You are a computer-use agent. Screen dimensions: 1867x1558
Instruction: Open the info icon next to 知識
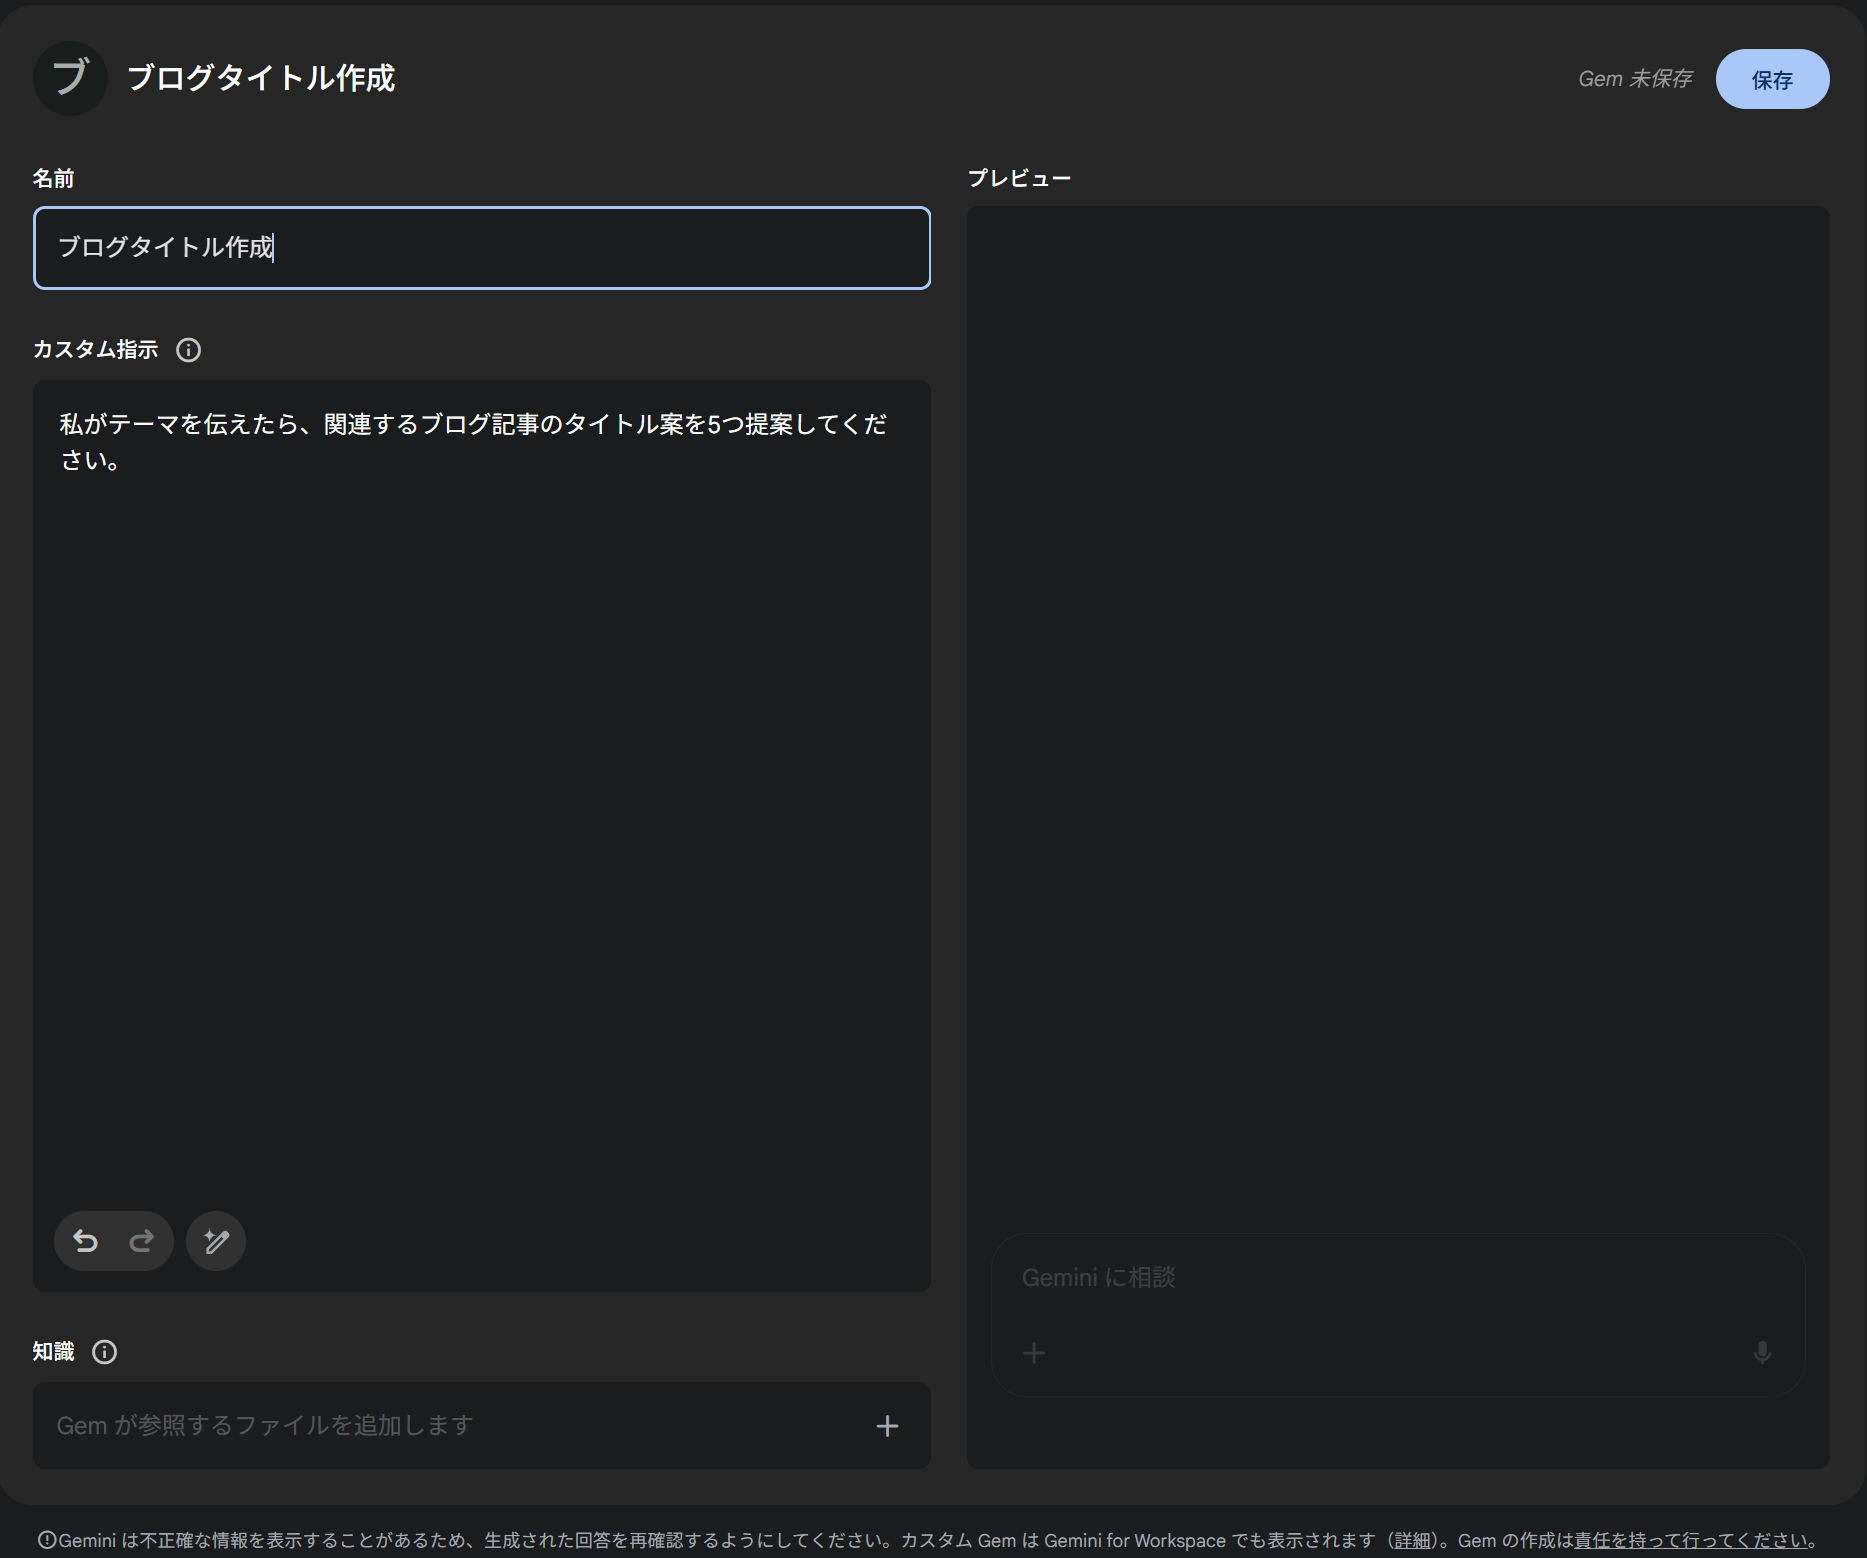pyautogui.click(x=104, y=1352)
